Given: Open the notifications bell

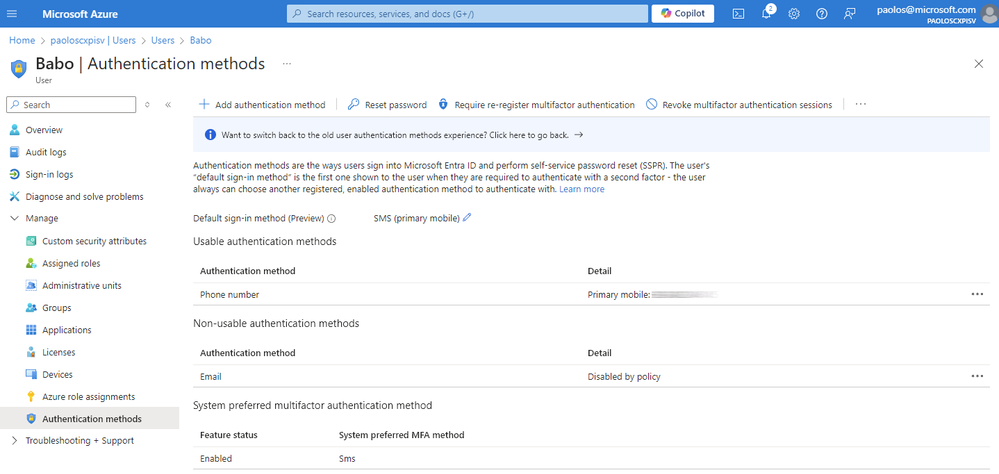Looking at the screenshot, I should 766,13.
